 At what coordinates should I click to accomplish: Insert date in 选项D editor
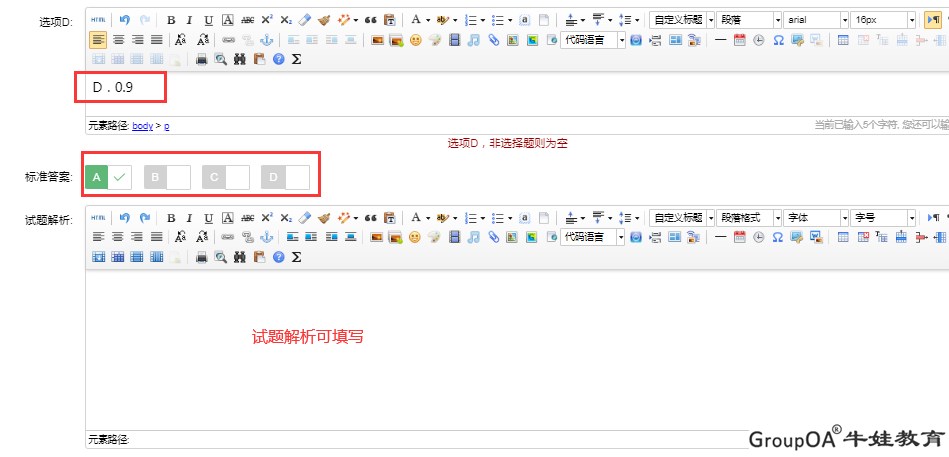pos(739,41)
